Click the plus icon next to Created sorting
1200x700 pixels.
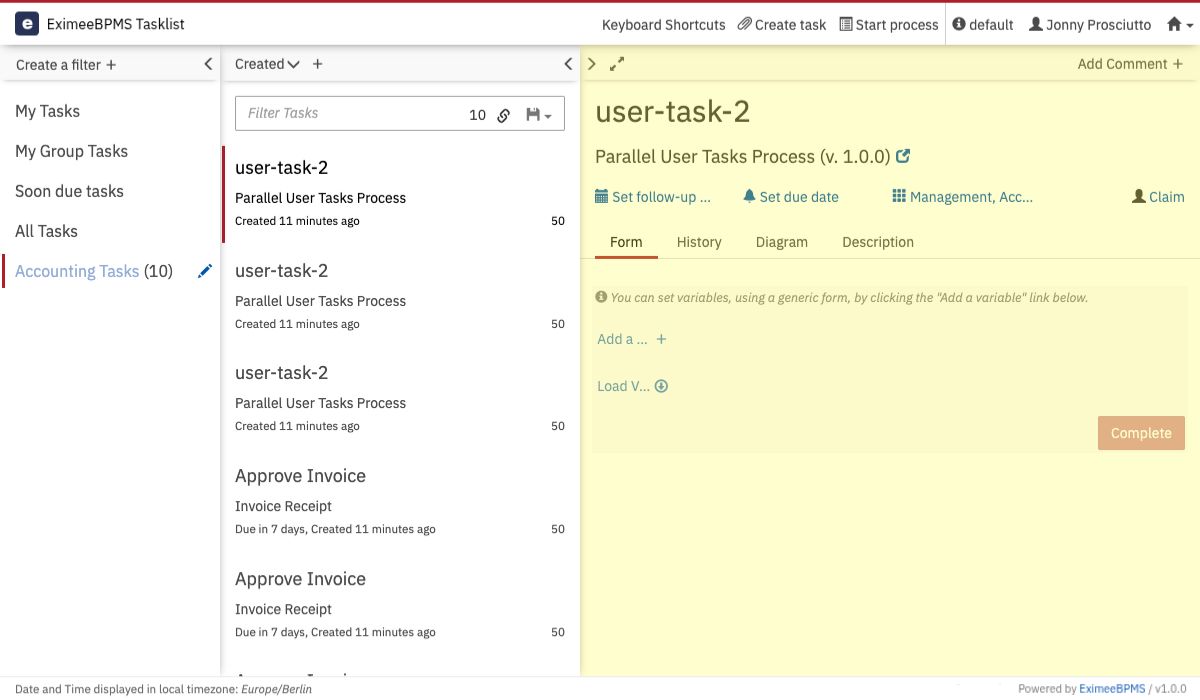(x=318, y=64)
